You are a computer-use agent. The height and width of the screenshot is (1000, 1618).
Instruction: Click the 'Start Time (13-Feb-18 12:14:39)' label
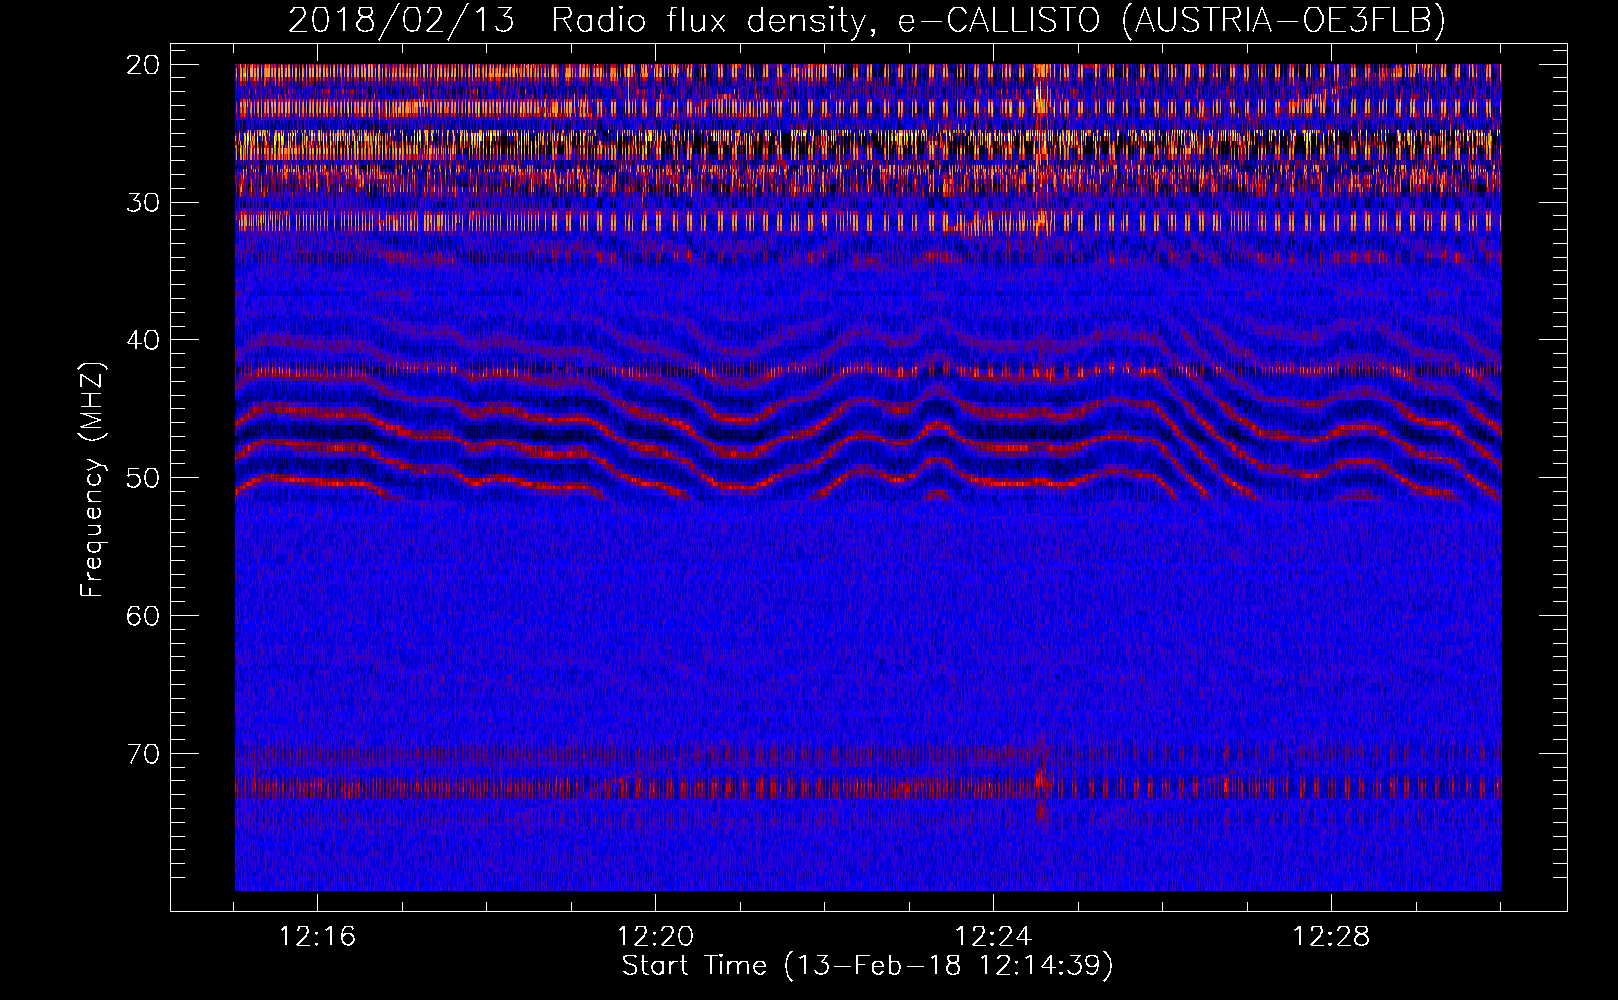(x=867, y=966)
